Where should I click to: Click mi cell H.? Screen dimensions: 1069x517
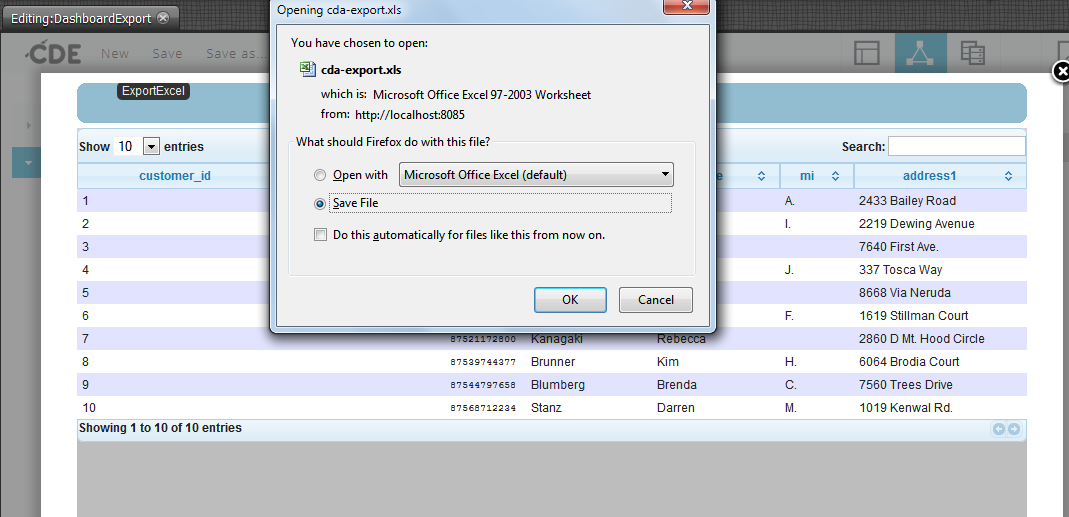point(791,361)
